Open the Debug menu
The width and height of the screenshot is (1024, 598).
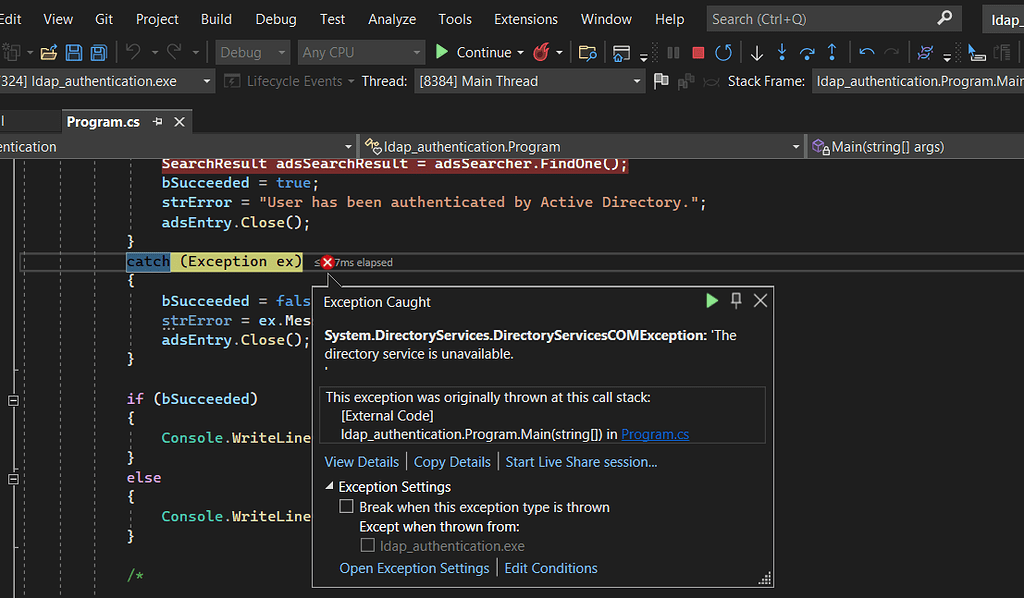(275, 18)
